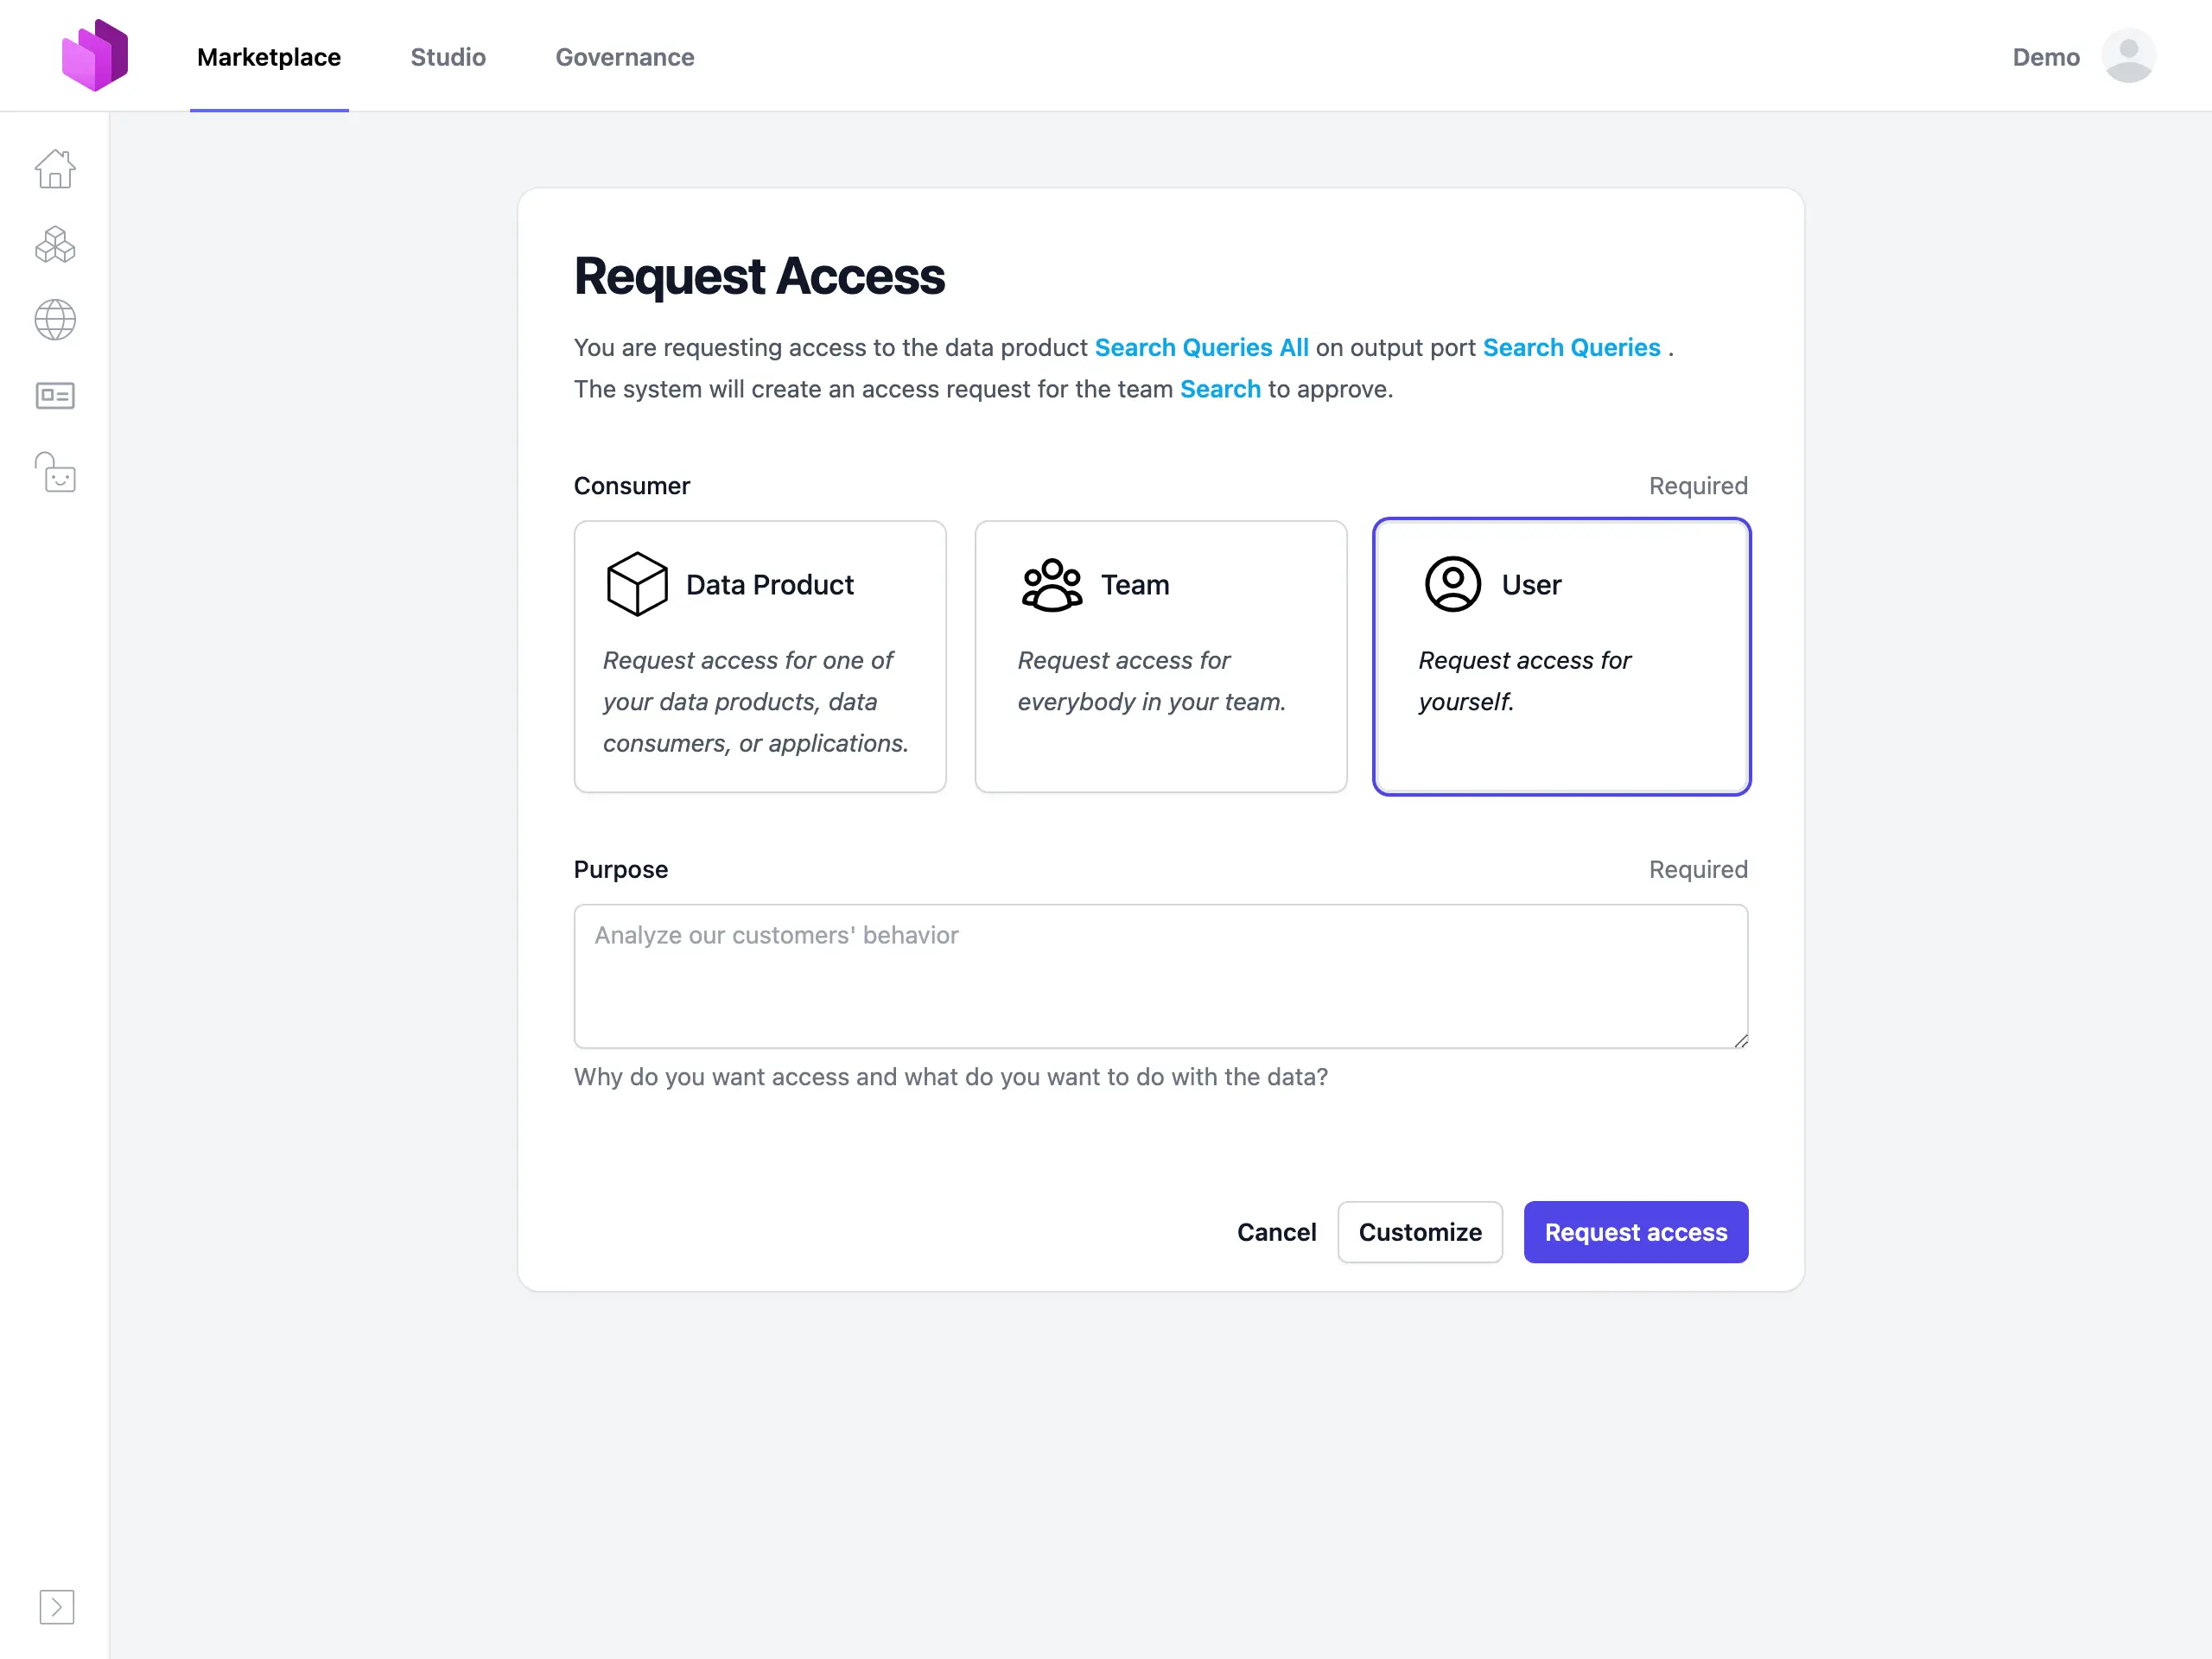Click the home icon in the sidebar
The image size is (2212, 1659).
coord(55,169)
